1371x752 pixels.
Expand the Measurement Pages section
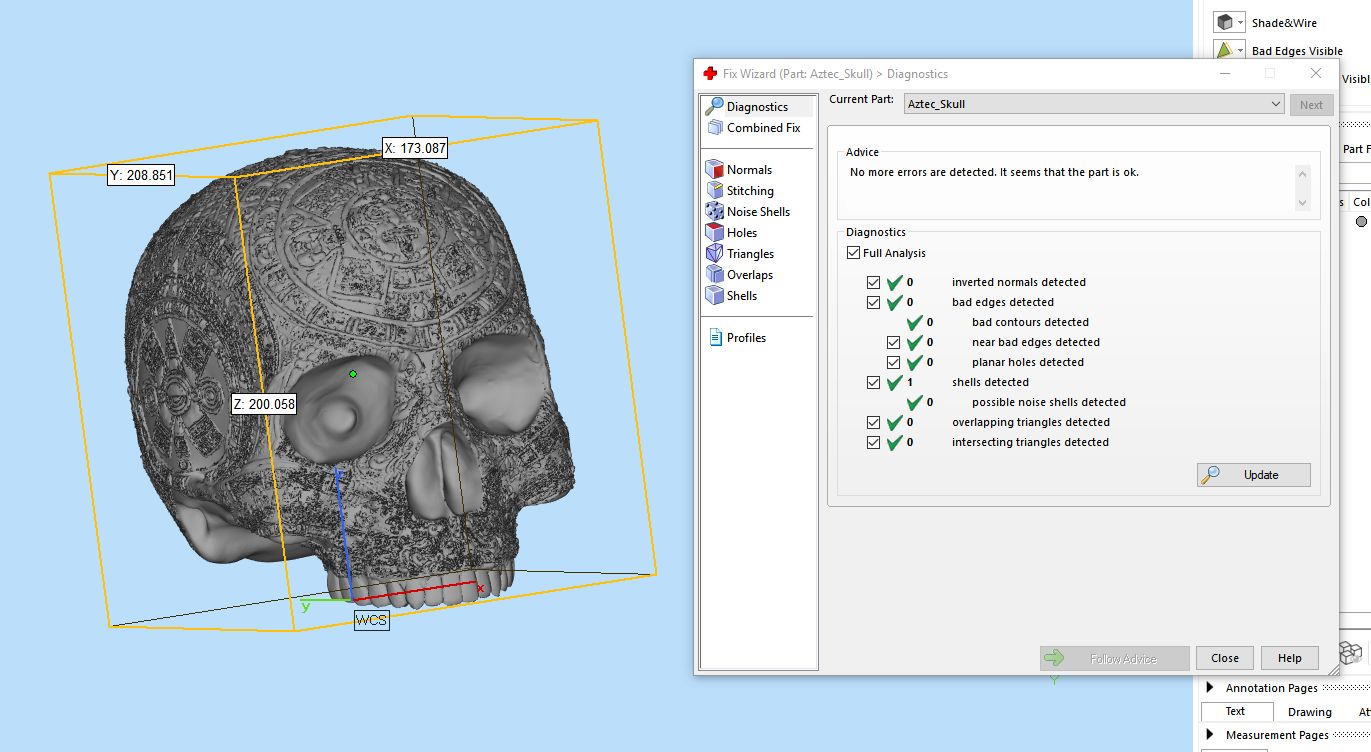tap(1209, 735)
